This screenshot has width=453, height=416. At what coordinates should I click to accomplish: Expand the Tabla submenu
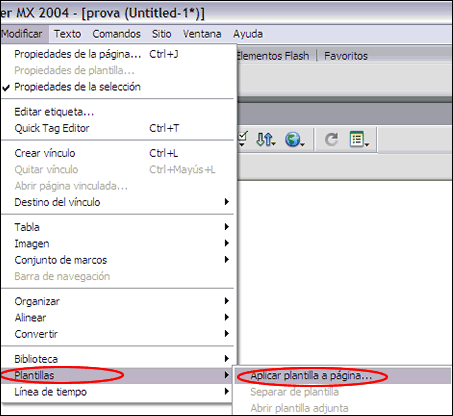(118, 227)
